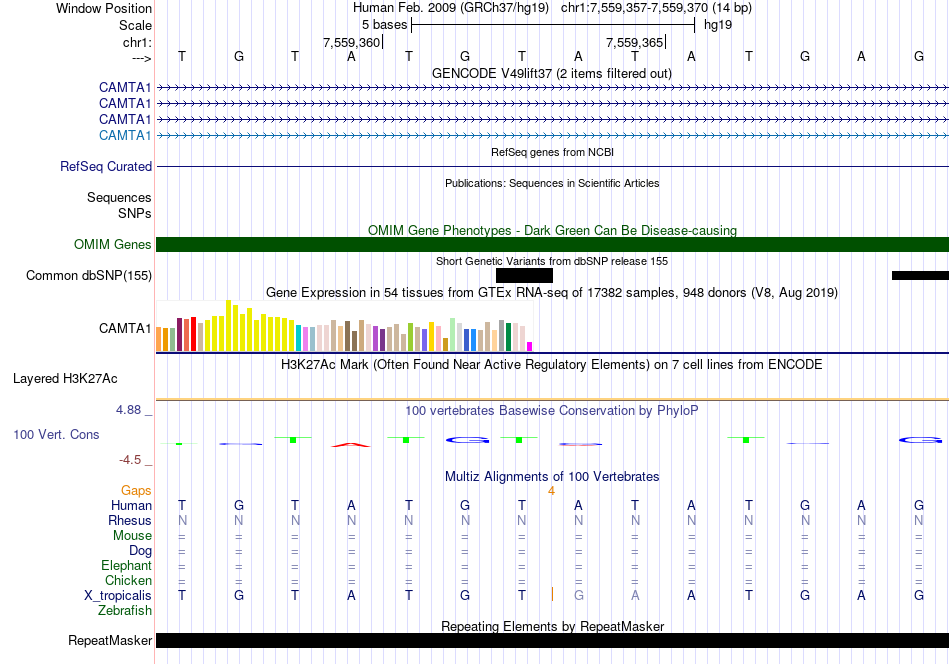Image resolution: width=950 pixels, height=664 pixels.
Task: Click the Layered H3K27Ac label
Action: click(65, 379)
